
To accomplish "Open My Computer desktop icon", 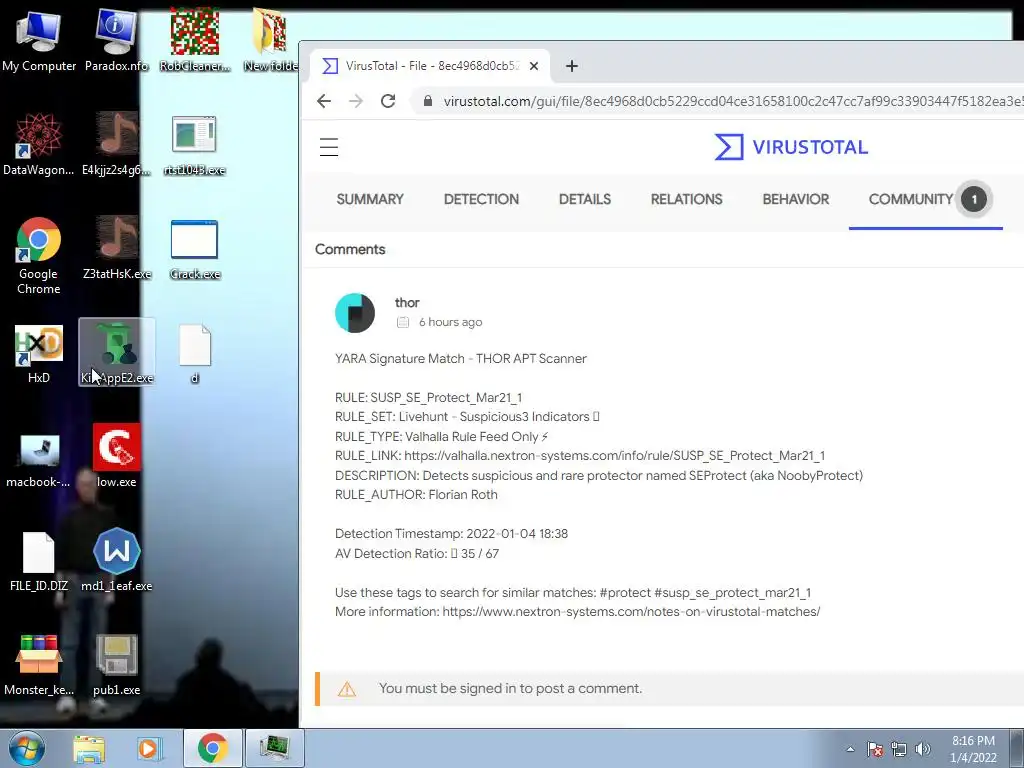I will click(39, 39).
